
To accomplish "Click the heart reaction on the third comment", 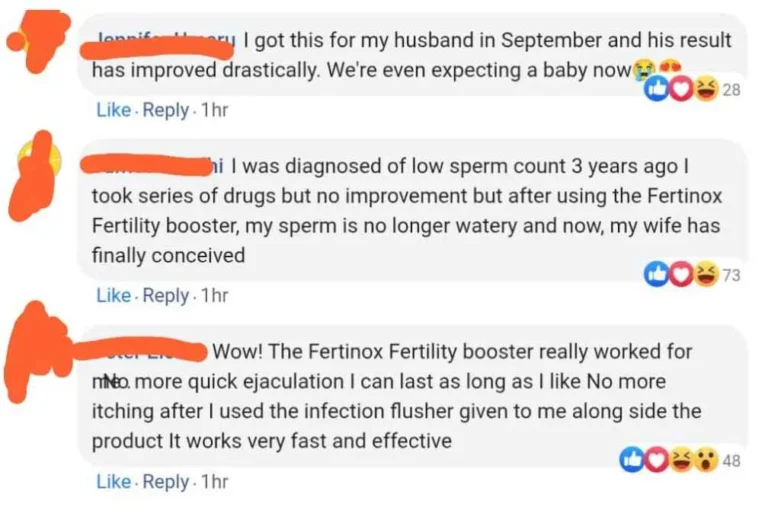I will [656, 461].
